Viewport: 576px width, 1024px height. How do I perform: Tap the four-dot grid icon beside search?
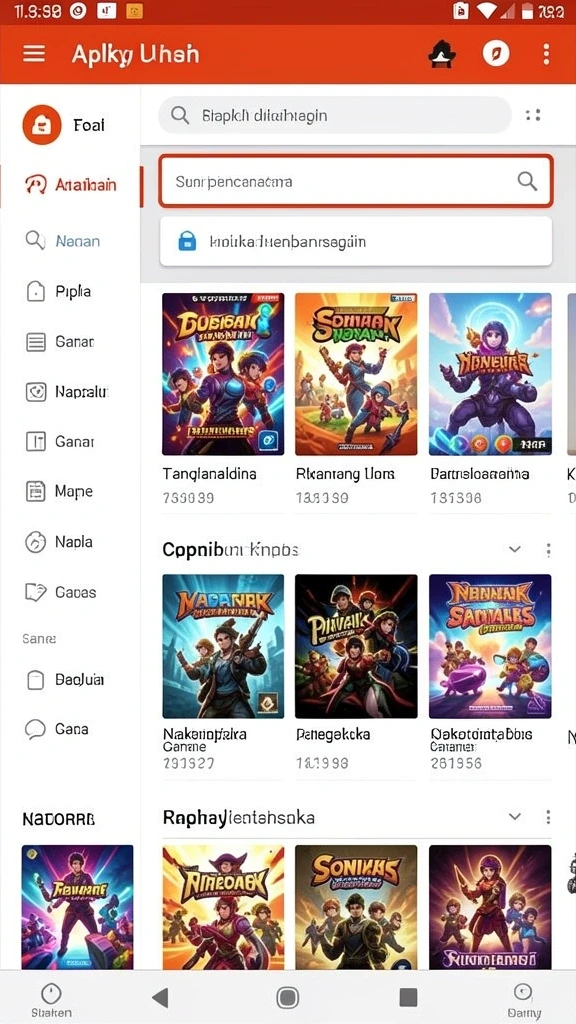(533, 116)
